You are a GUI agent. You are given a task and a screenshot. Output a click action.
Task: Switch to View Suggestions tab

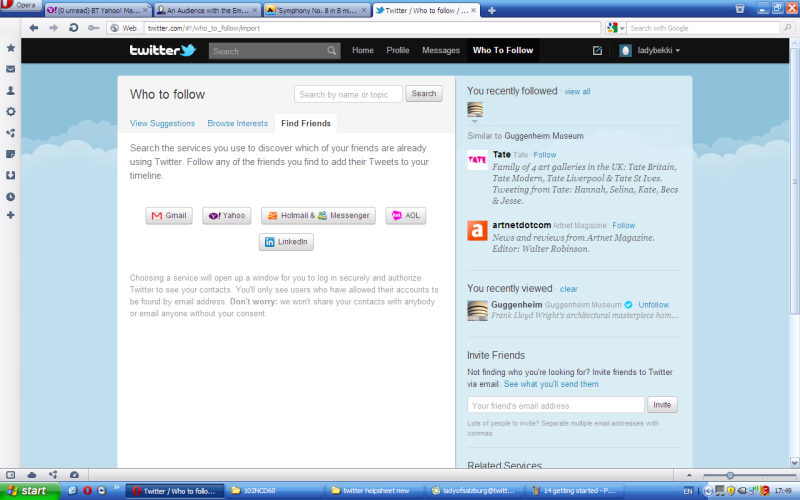(162, 123)
